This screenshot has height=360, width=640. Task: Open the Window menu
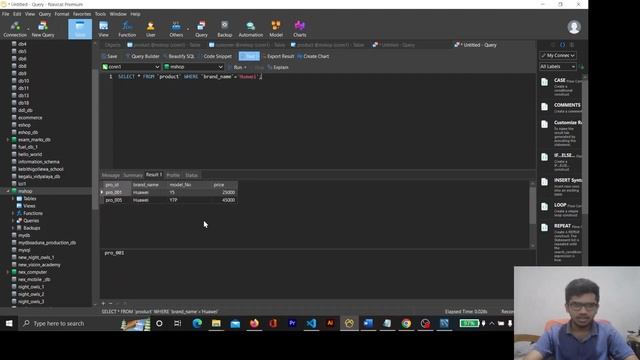coord(118,14)
